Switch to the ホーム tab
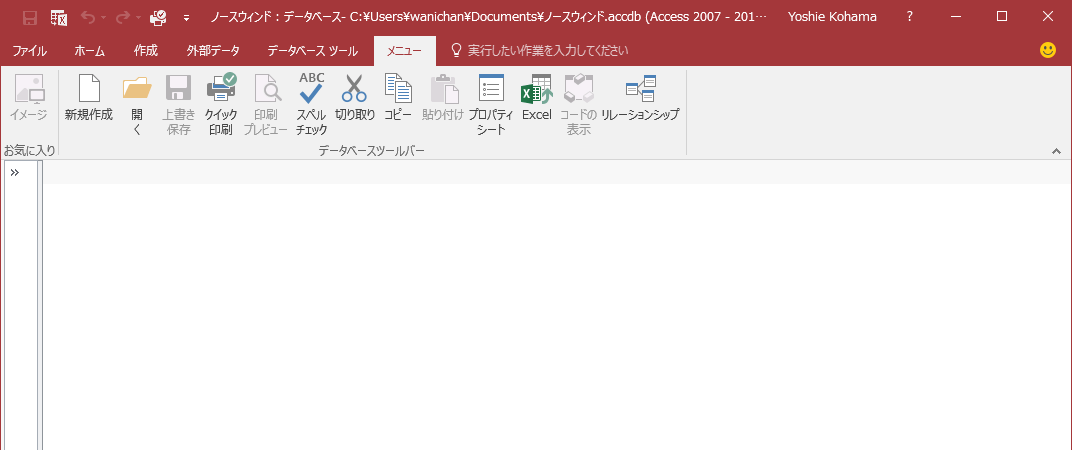1072x450 pixels. point(90,51)
